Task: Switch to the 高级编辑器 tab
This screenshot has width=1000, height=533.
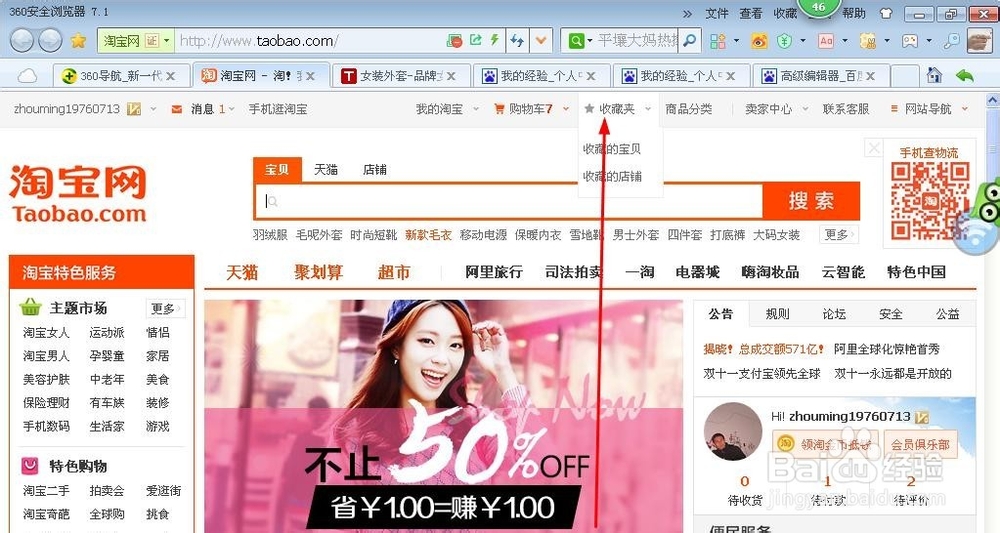Action: click(x=821, y=76)
